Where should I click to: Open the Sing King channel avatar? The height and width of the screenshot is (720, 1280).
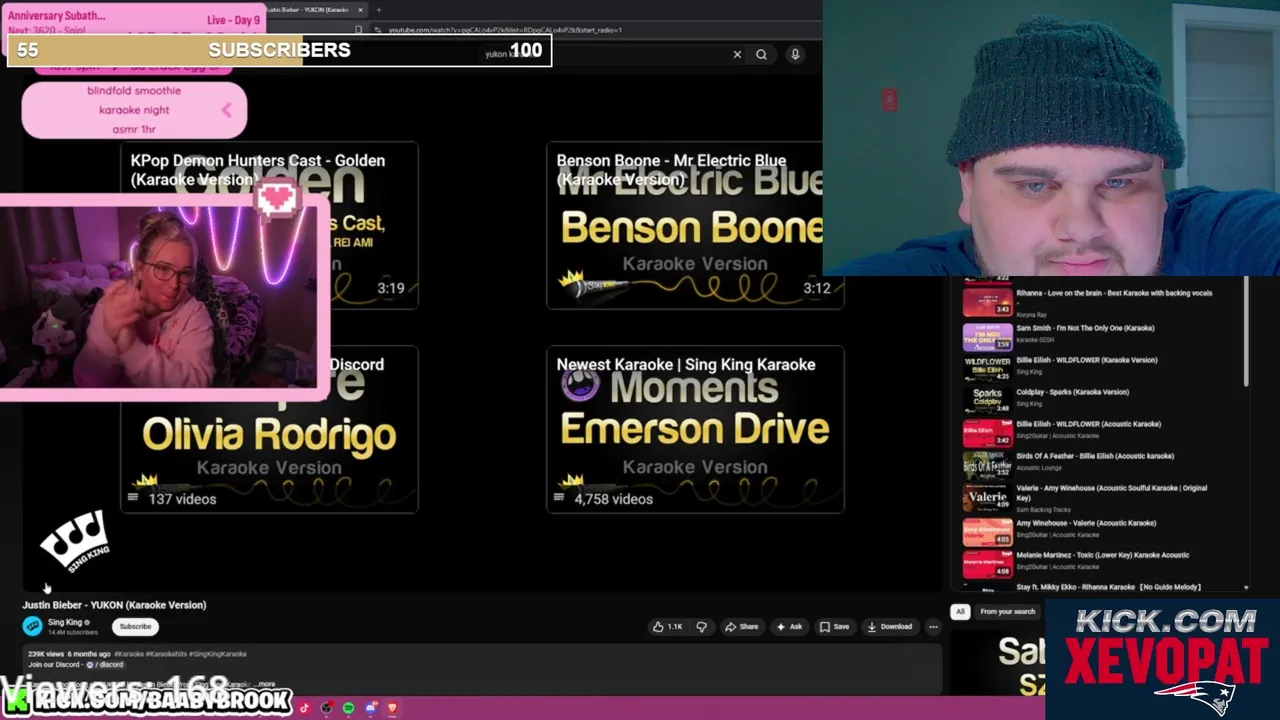(x=33, y=626)
